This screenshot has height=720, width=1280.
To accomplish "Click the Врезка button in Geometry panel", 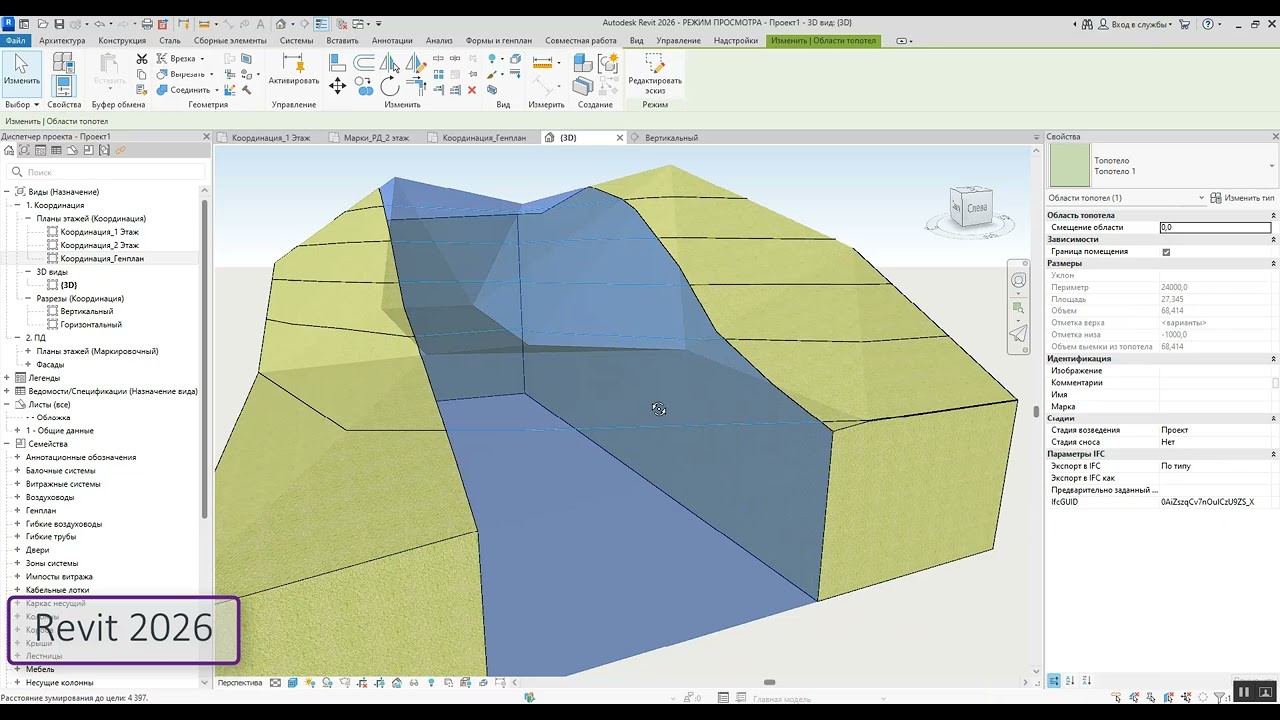I will pyautogui.click(x=181, y=59).
